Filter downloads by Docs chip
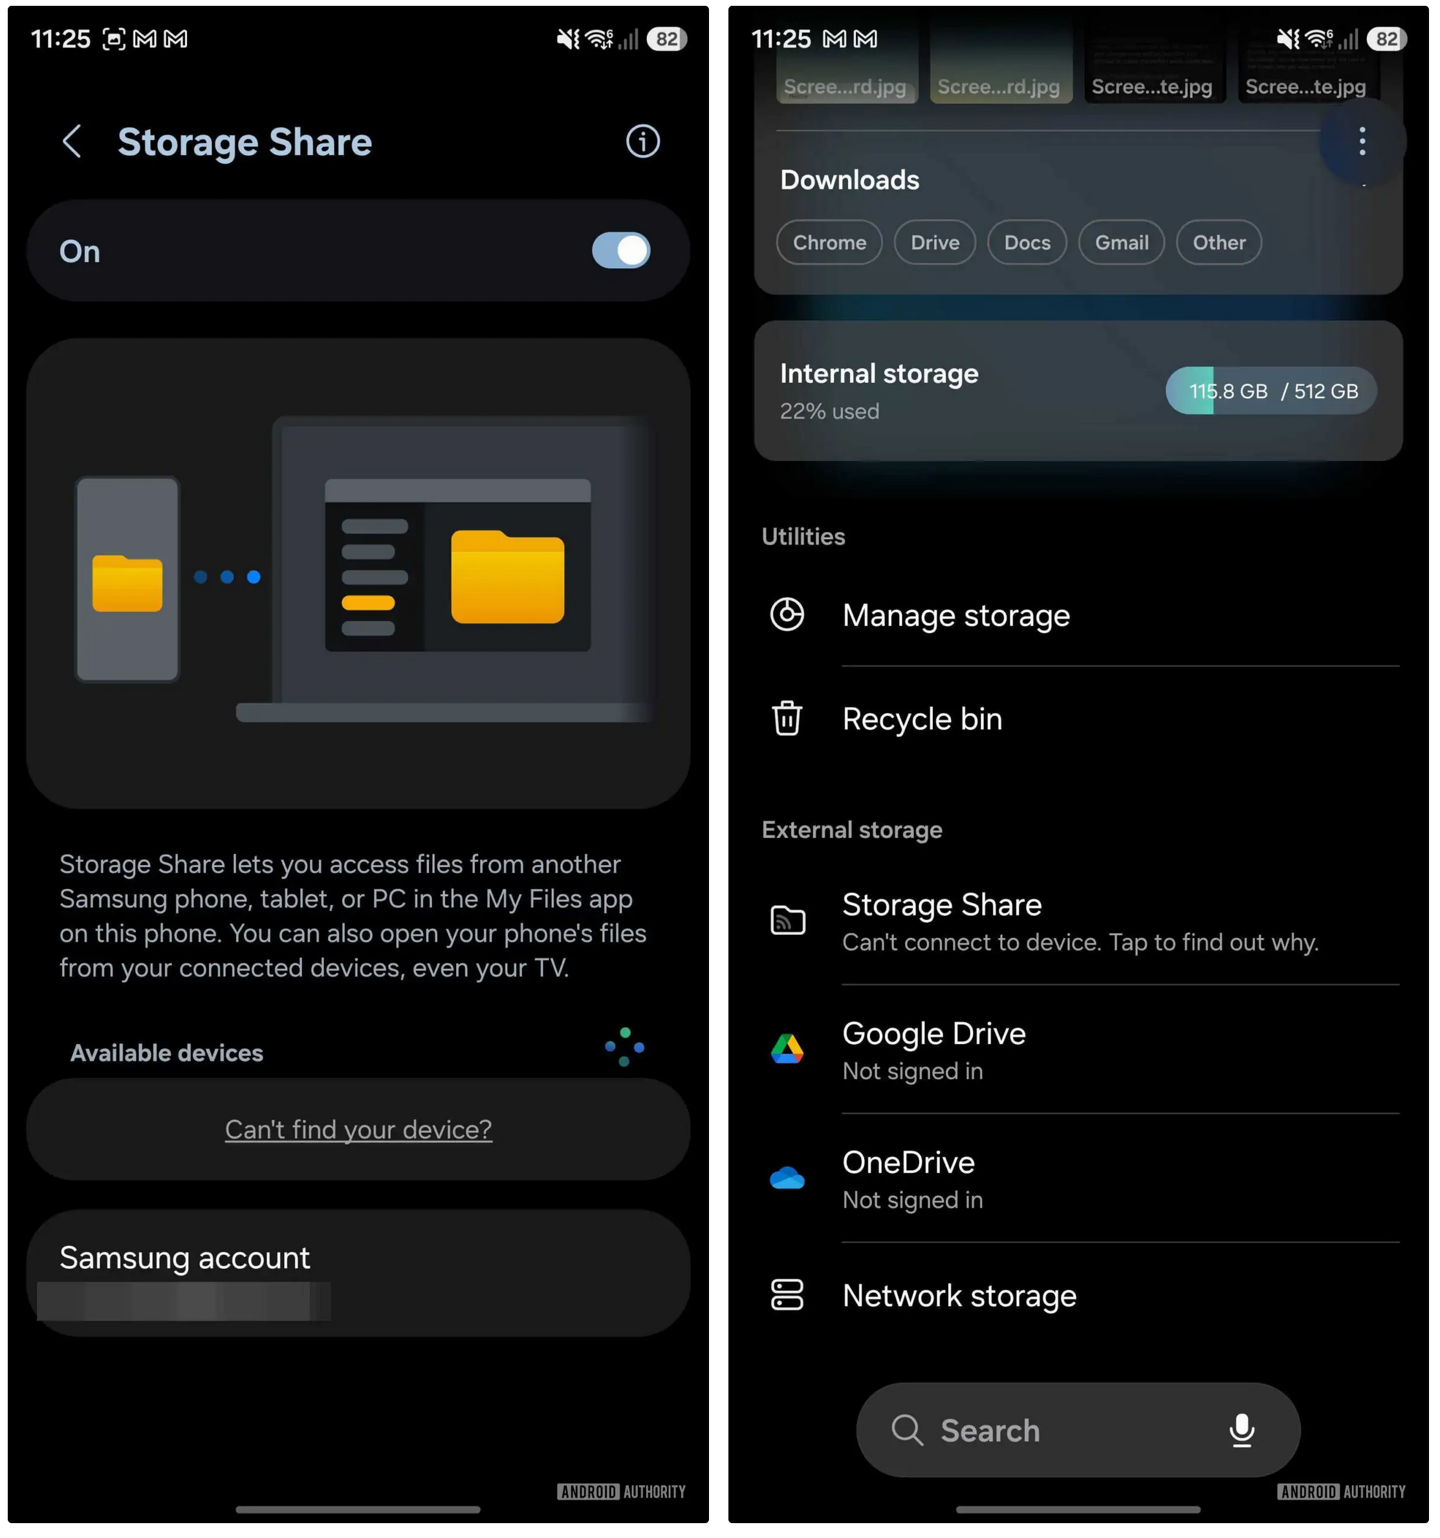 1027,243
